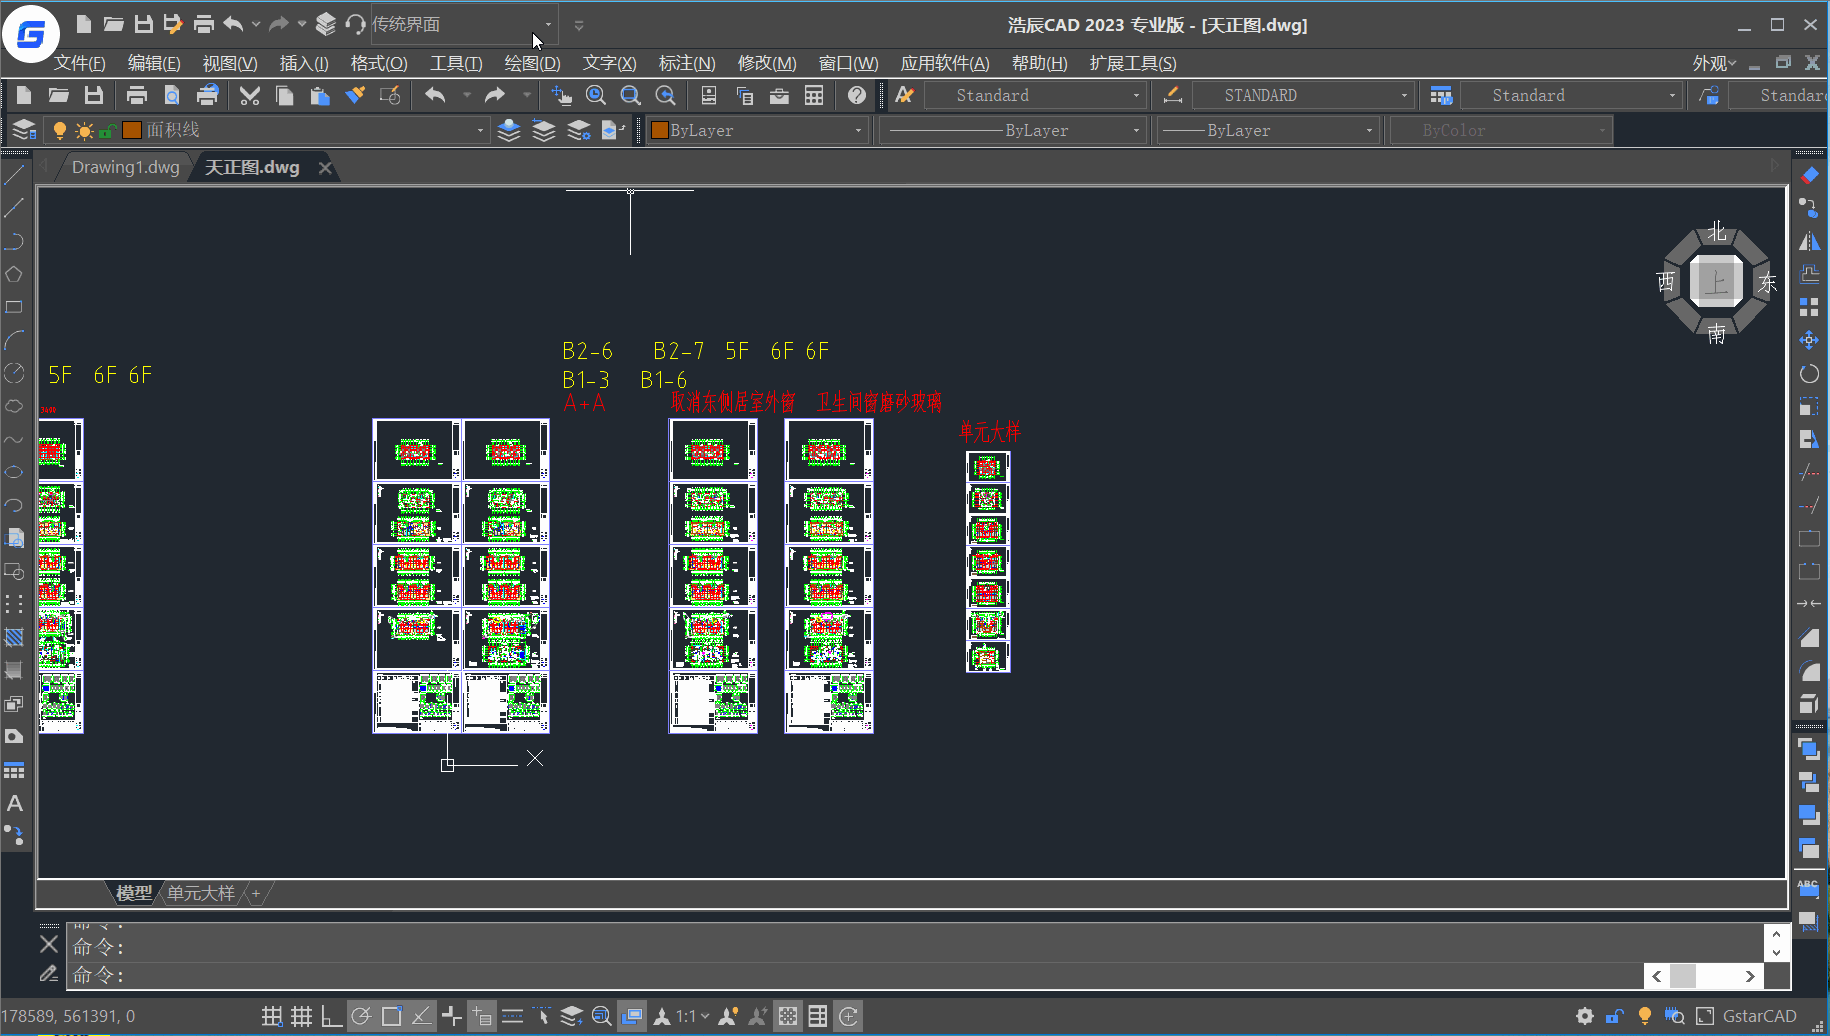Click the Print icon in standard toolbar
The width and height of the screenshot is (1830, 1036).
pos(137,96)
